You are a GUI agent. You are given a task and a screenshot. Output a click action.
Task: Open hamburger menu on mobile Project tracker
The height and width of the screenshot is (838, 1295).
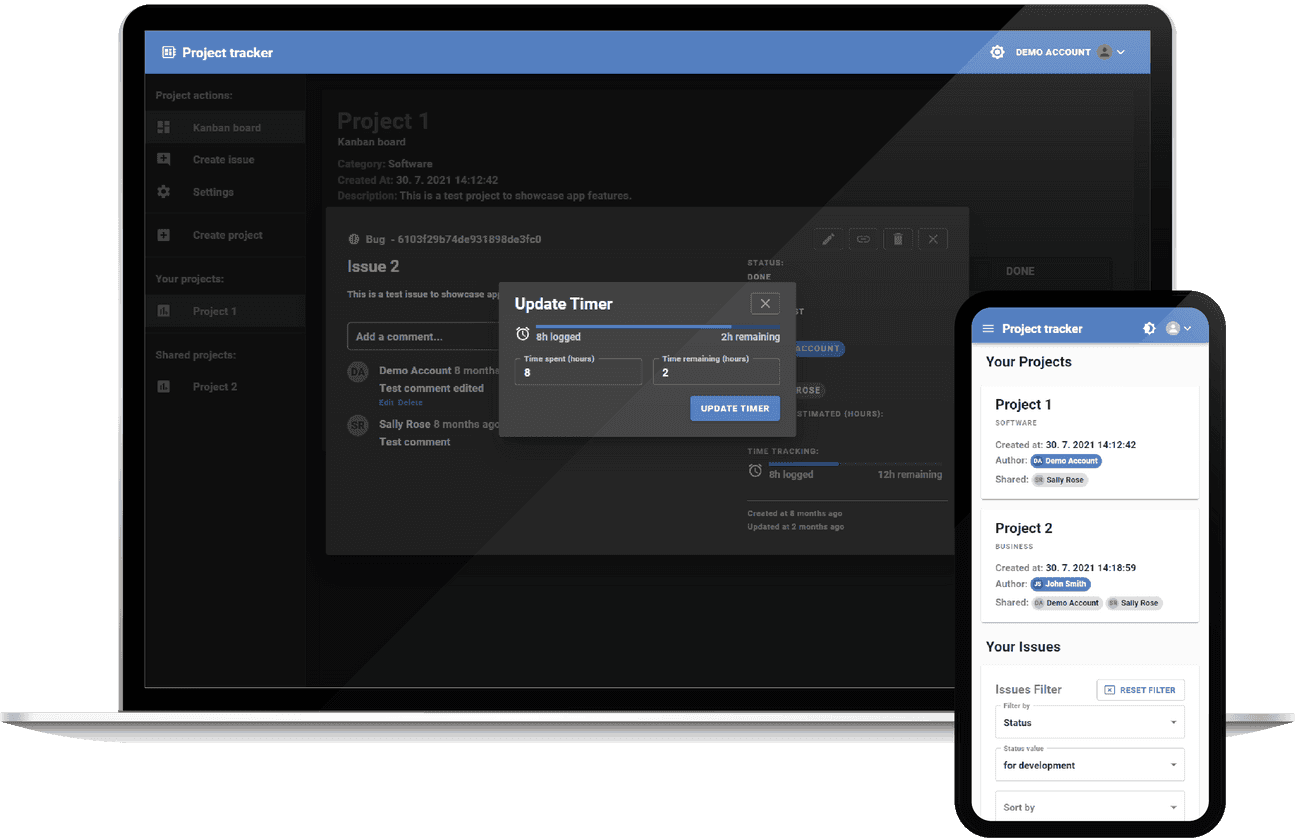[x=988, y=329]
